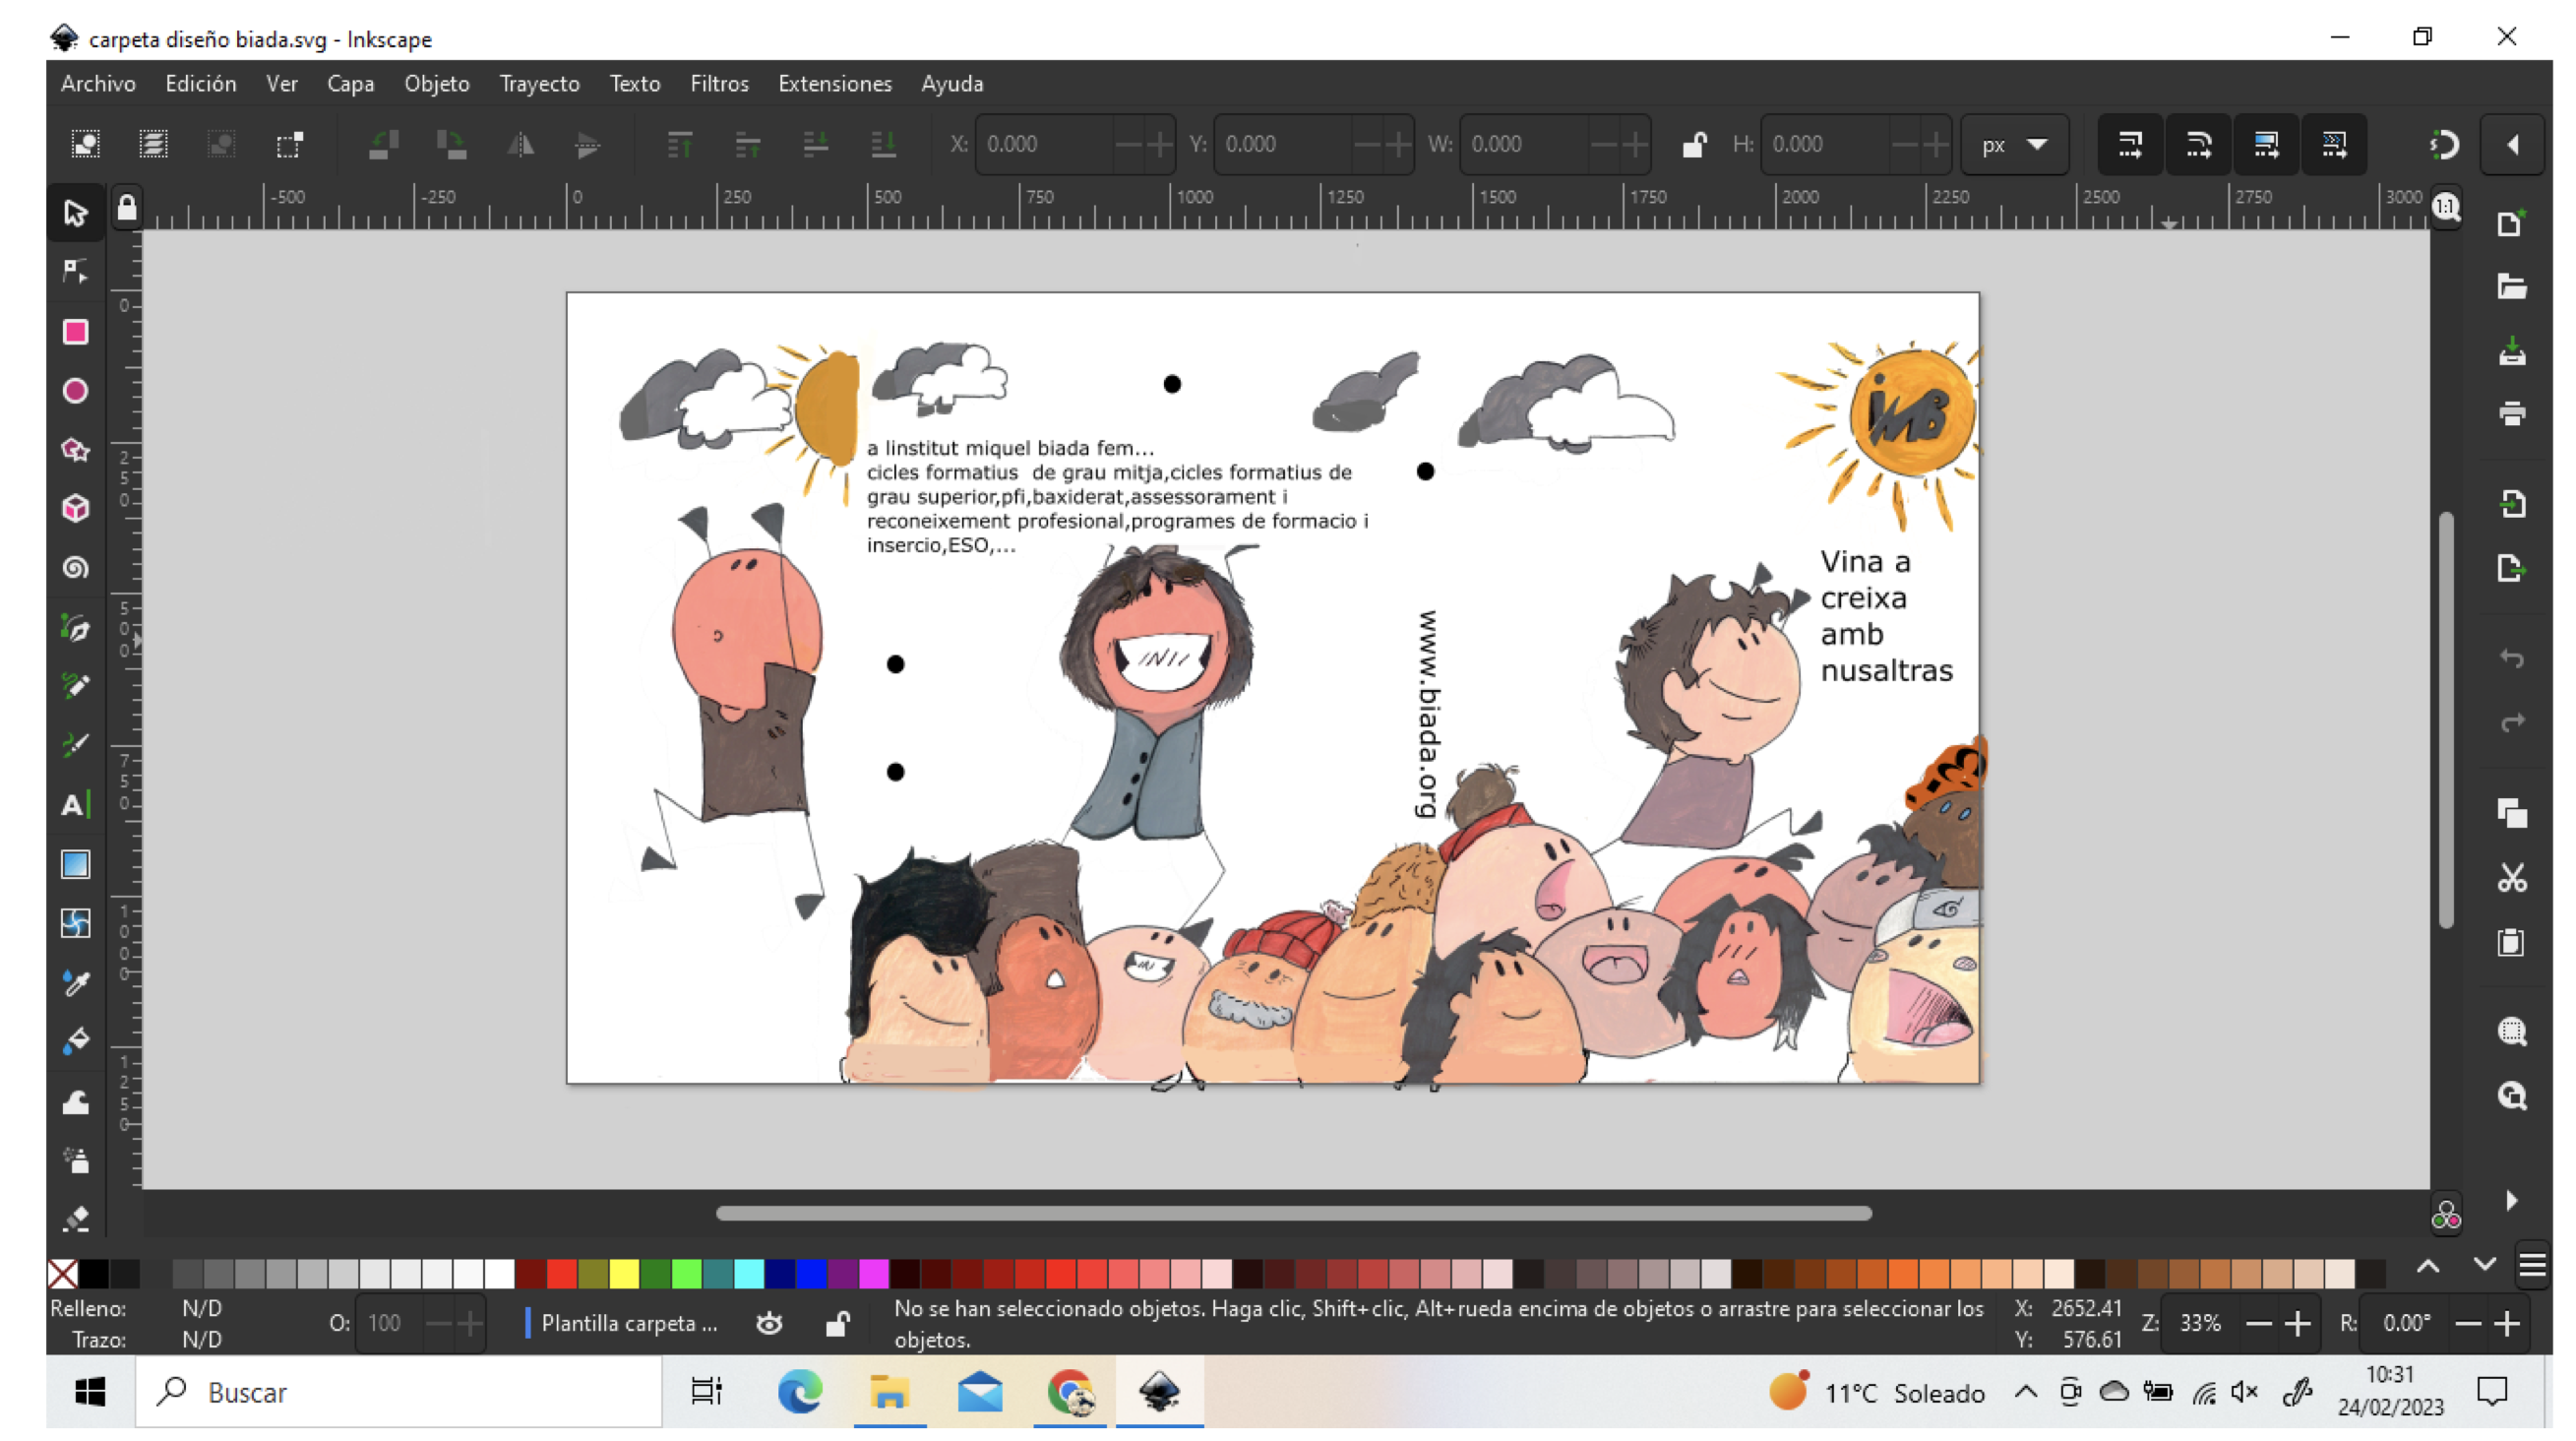
Task: Click the X position input field
Action: [x=1045, y=145]
